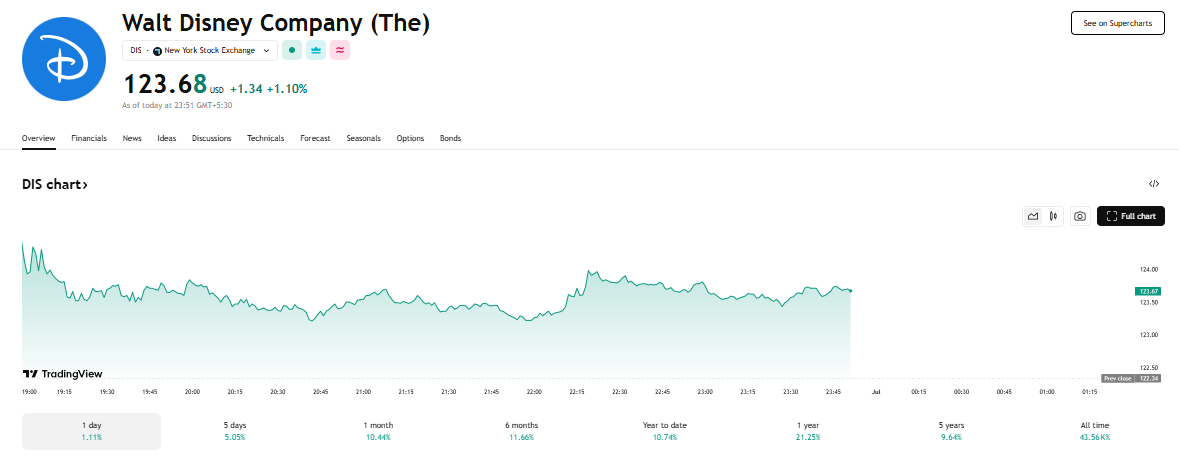Click the Jul date axis label
The height and width of the screenshot is (456, 1179).
pos(876,392)
